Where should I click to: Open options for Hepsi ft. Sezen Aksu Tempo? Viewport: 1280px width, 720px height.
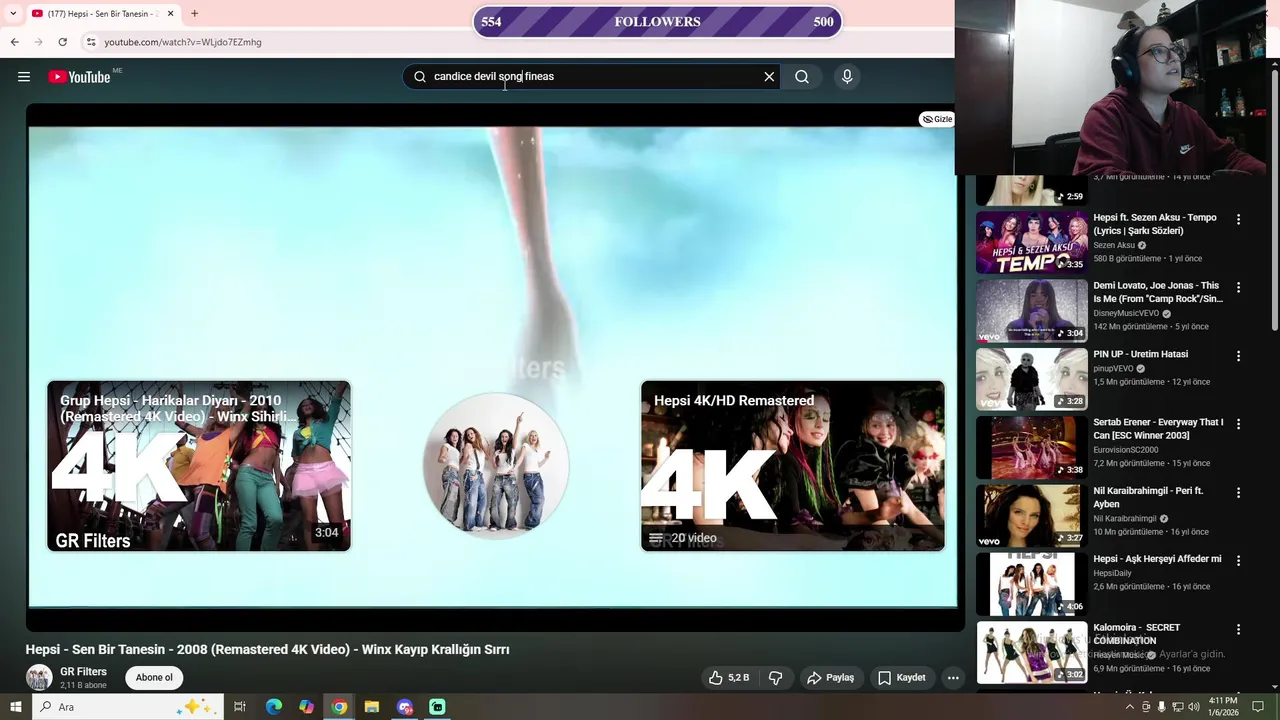tap(1238, 219)
